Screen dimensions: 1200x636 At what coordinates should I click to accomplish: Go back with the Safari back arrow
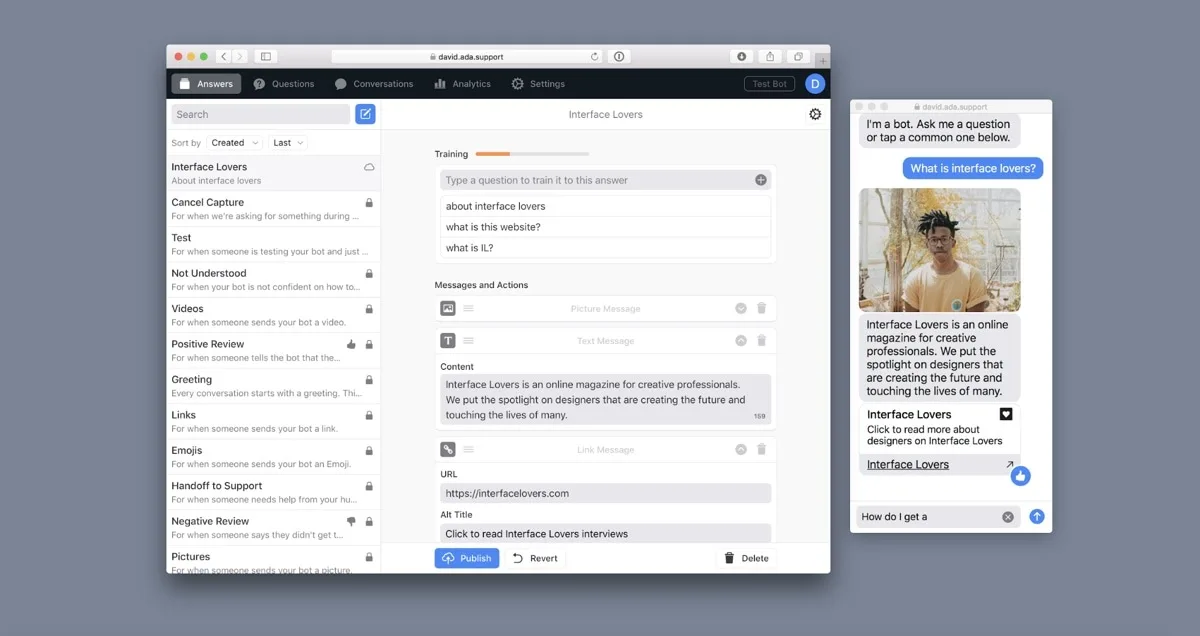click(x=224, y=57)
